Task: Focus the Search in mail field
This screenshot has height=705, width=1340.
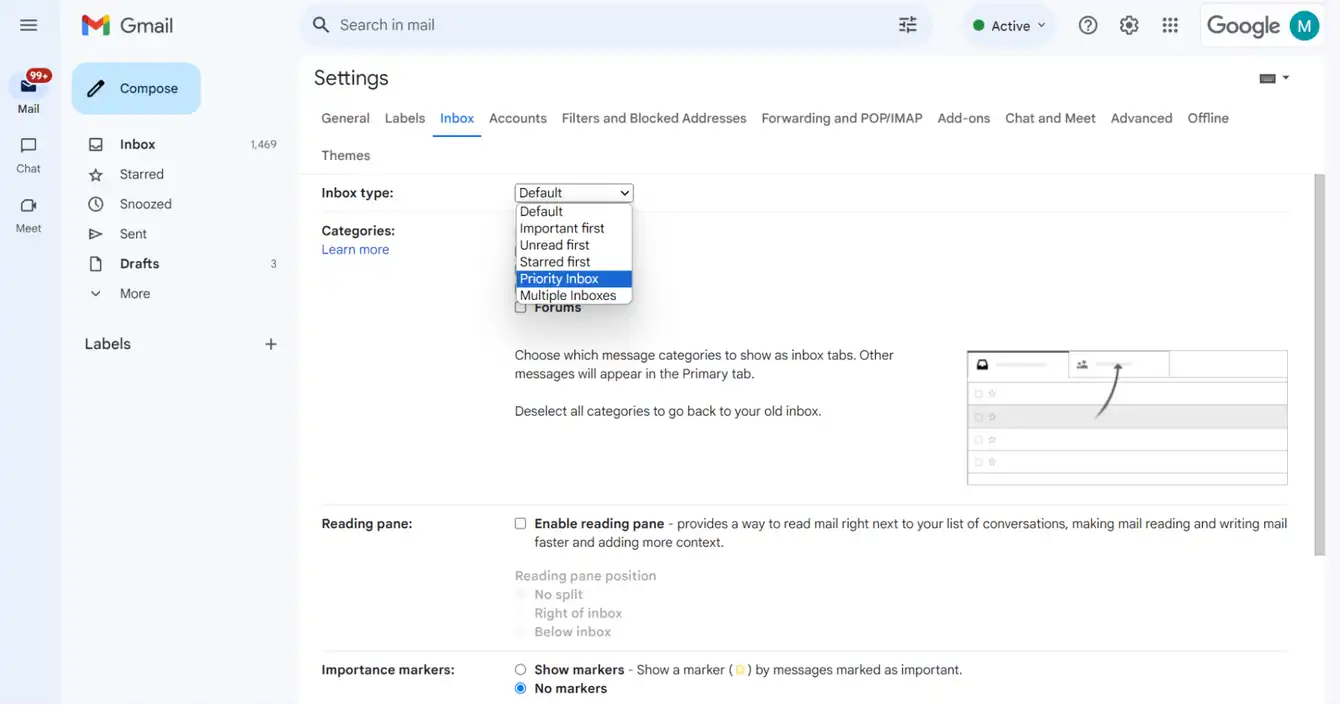Action: tap(612, 25)
